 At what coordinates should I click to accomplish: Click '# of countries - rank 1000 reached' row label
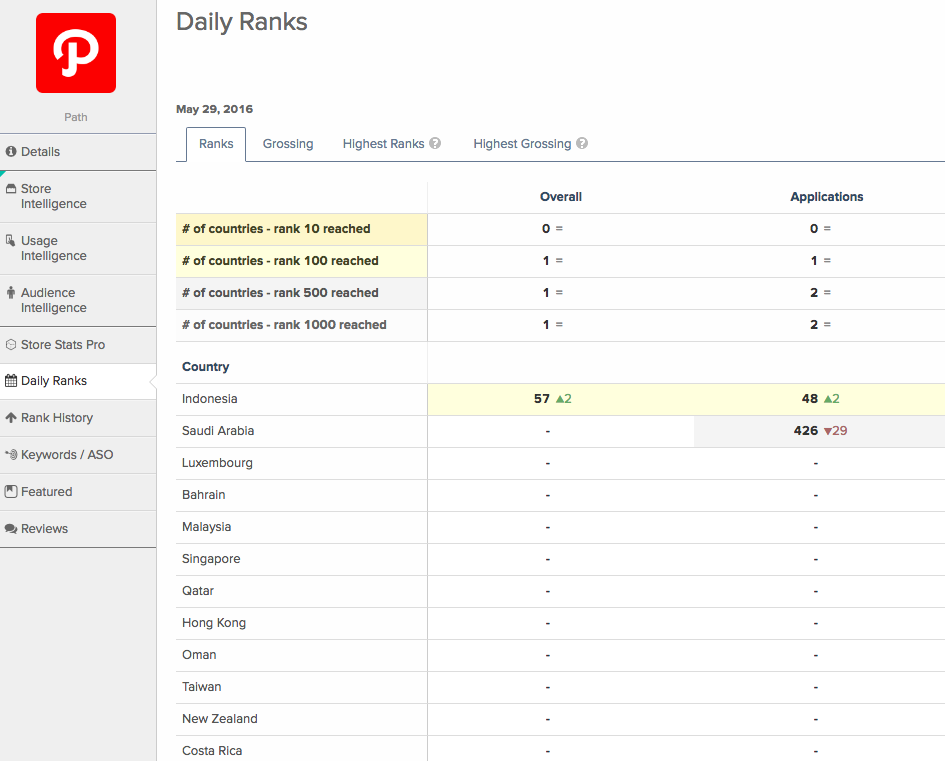(x=284, y=325)
